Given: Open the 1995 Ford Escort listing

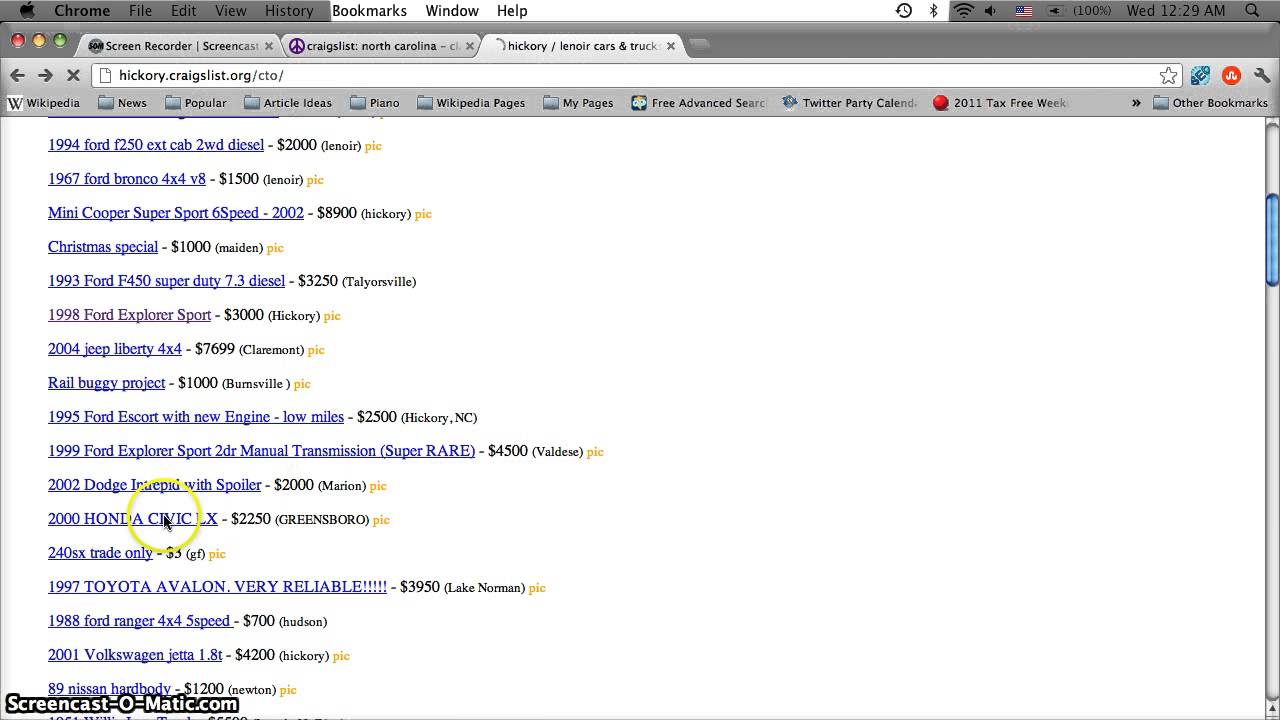Looking at the screenshot, I should tap(196, 417).
